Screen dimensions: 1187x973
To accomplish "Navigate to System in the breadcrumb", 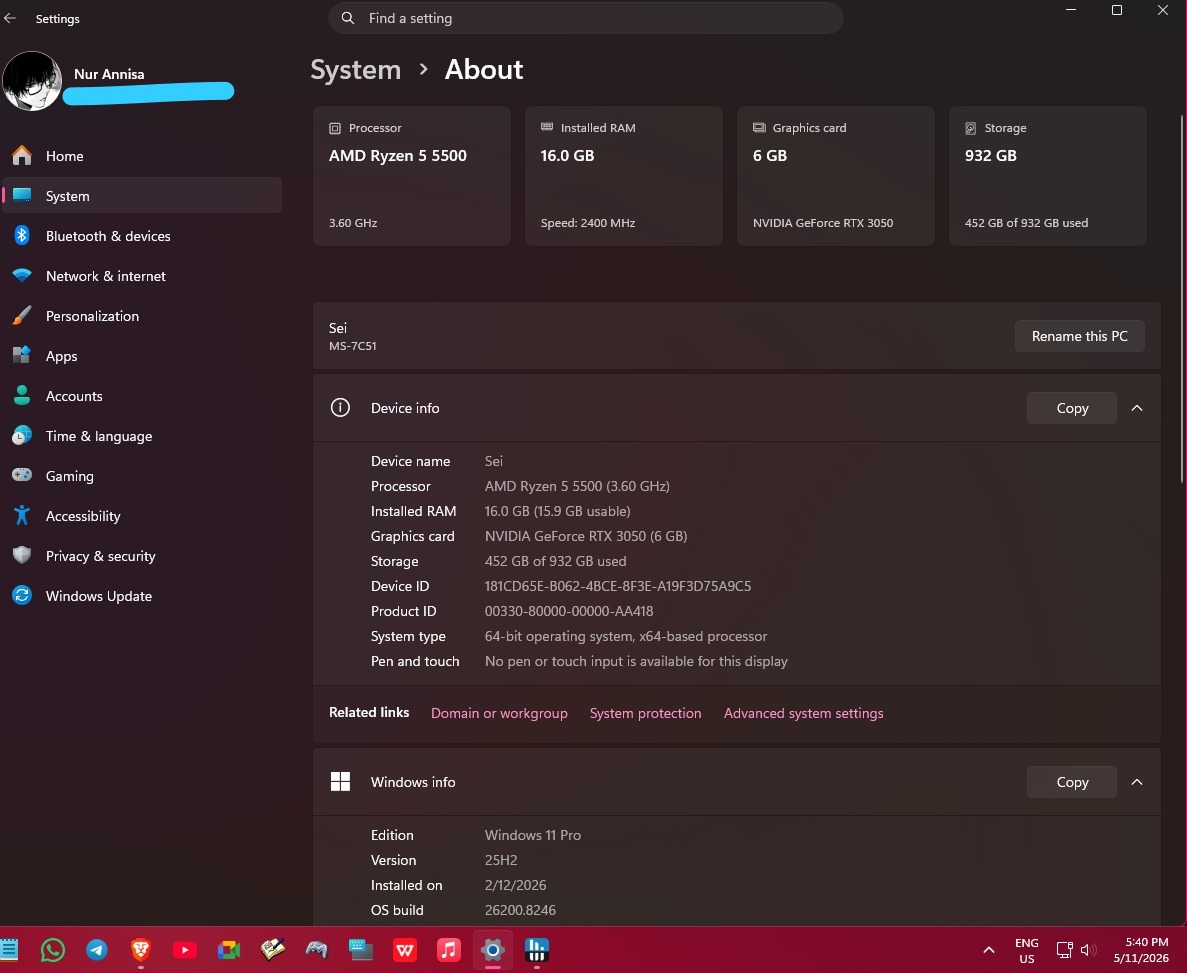I will [x=356, y=70].
